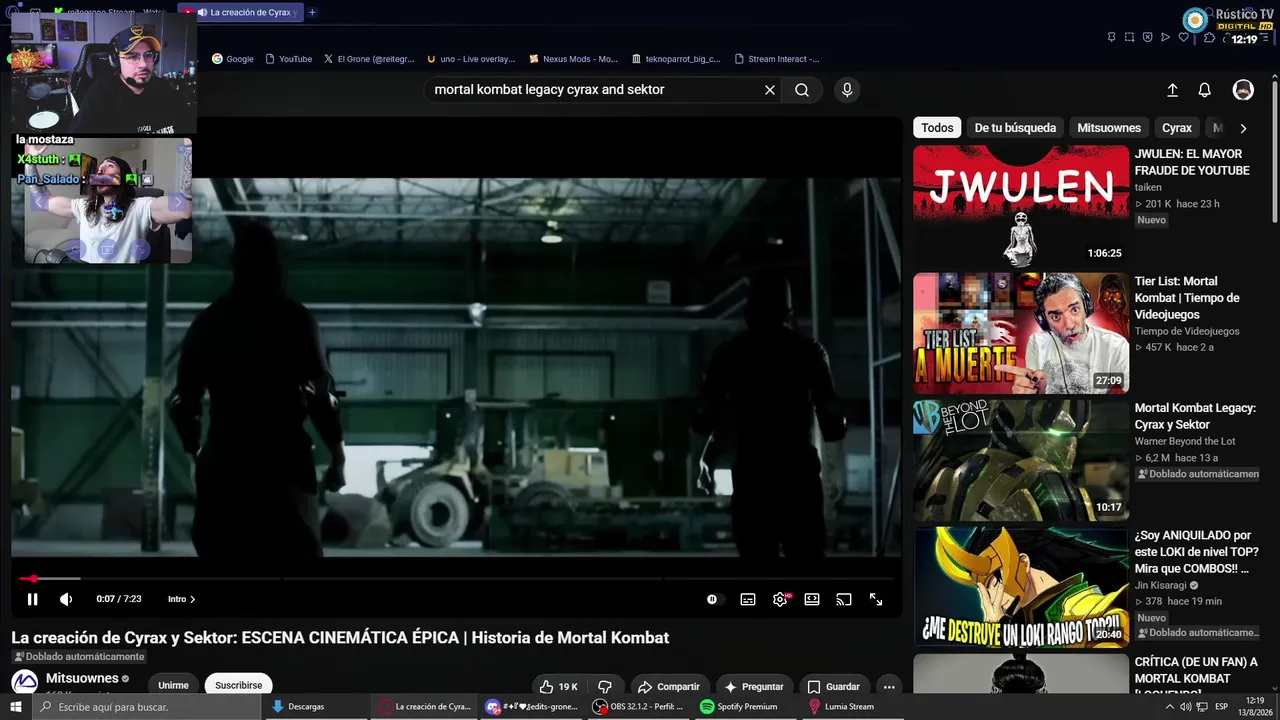Screen dimensions: 1280x720
Task: Select the 'Todos' filter chip
Action: (937, 128)
